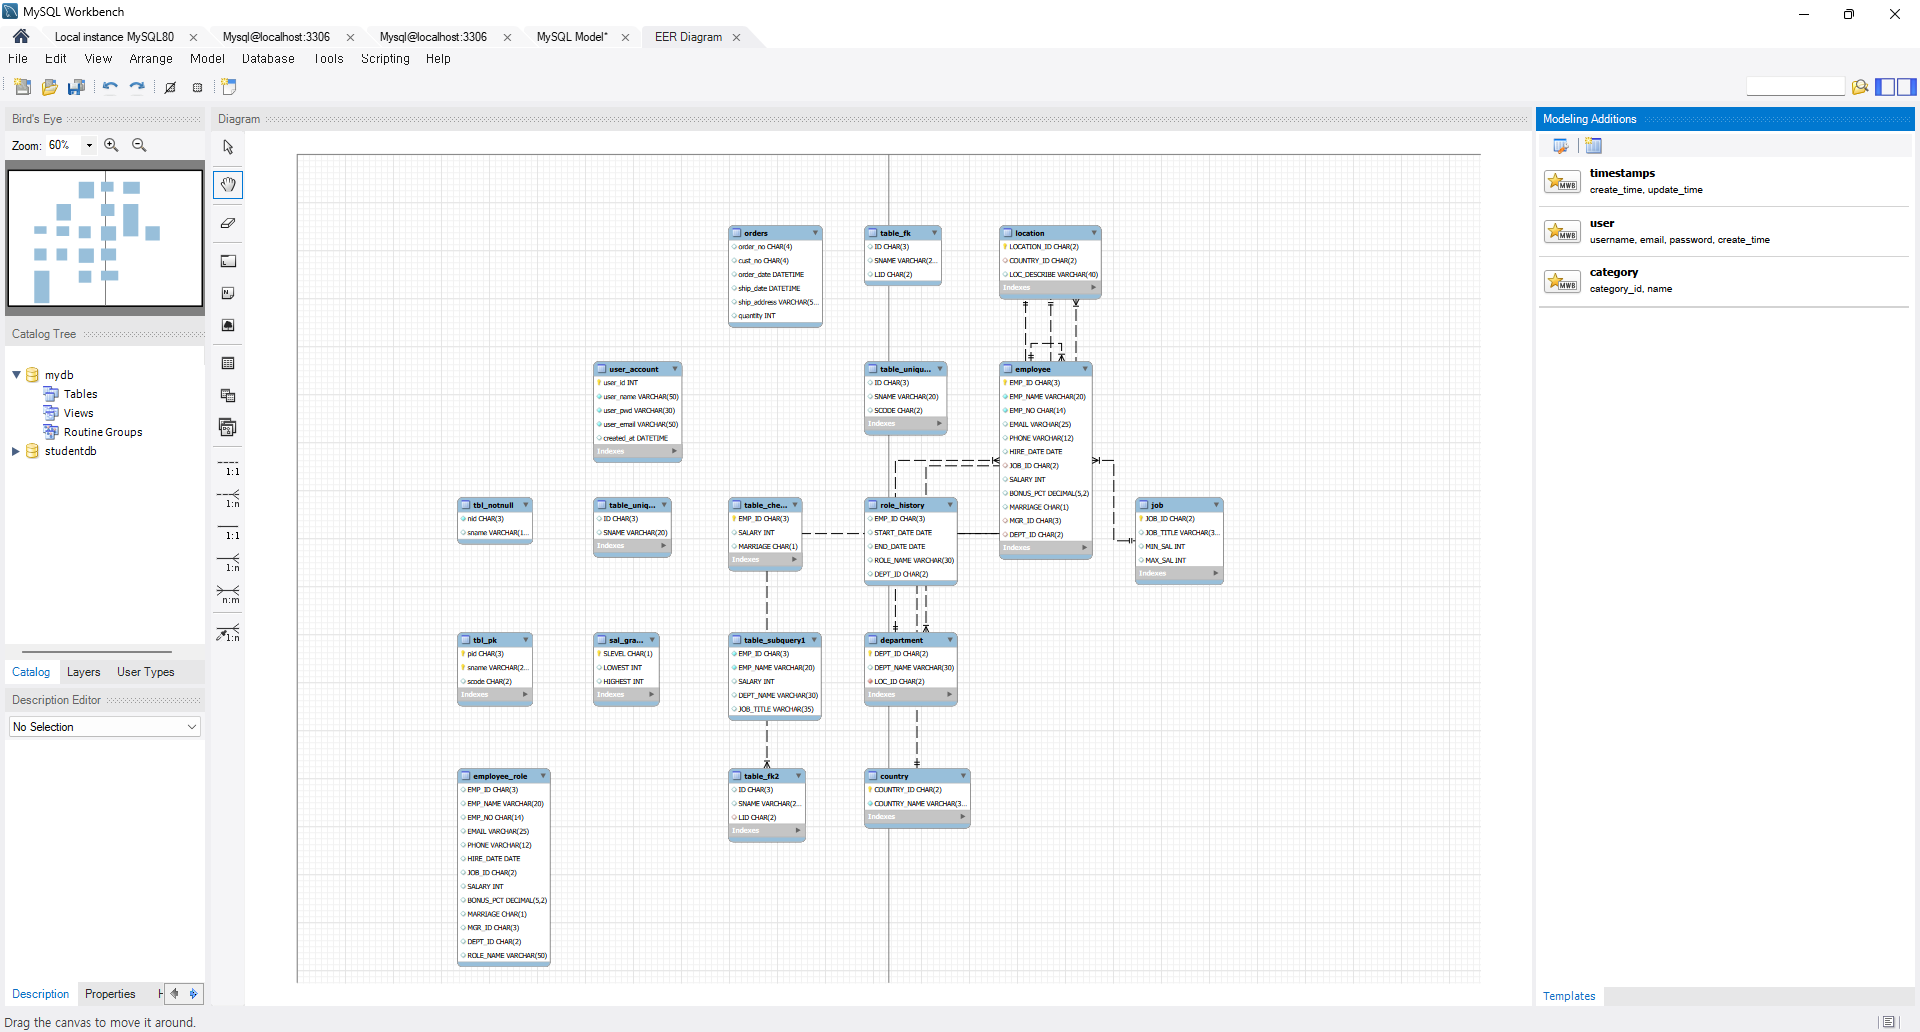The height and width of the screenshot is (1032, 1920).
Task: Undo the last action
Action: click(x=110, y=87)
